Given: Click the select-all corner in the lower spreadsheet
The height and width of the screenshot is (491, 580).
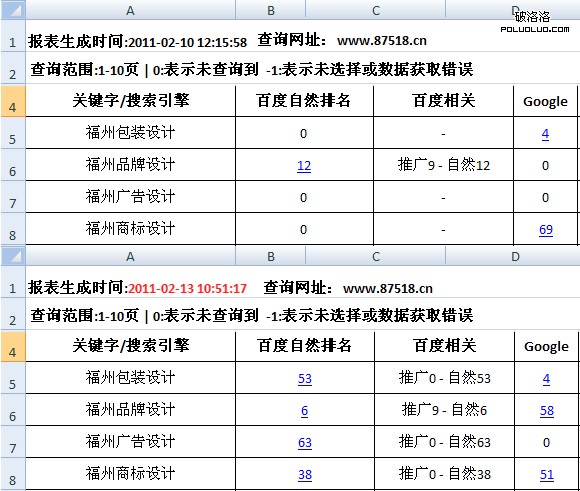Looking at the screenshot, I should [13, 256].
